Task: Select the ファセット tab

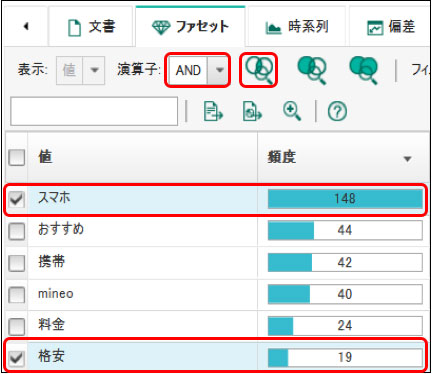Action: (x=190, y=27)
